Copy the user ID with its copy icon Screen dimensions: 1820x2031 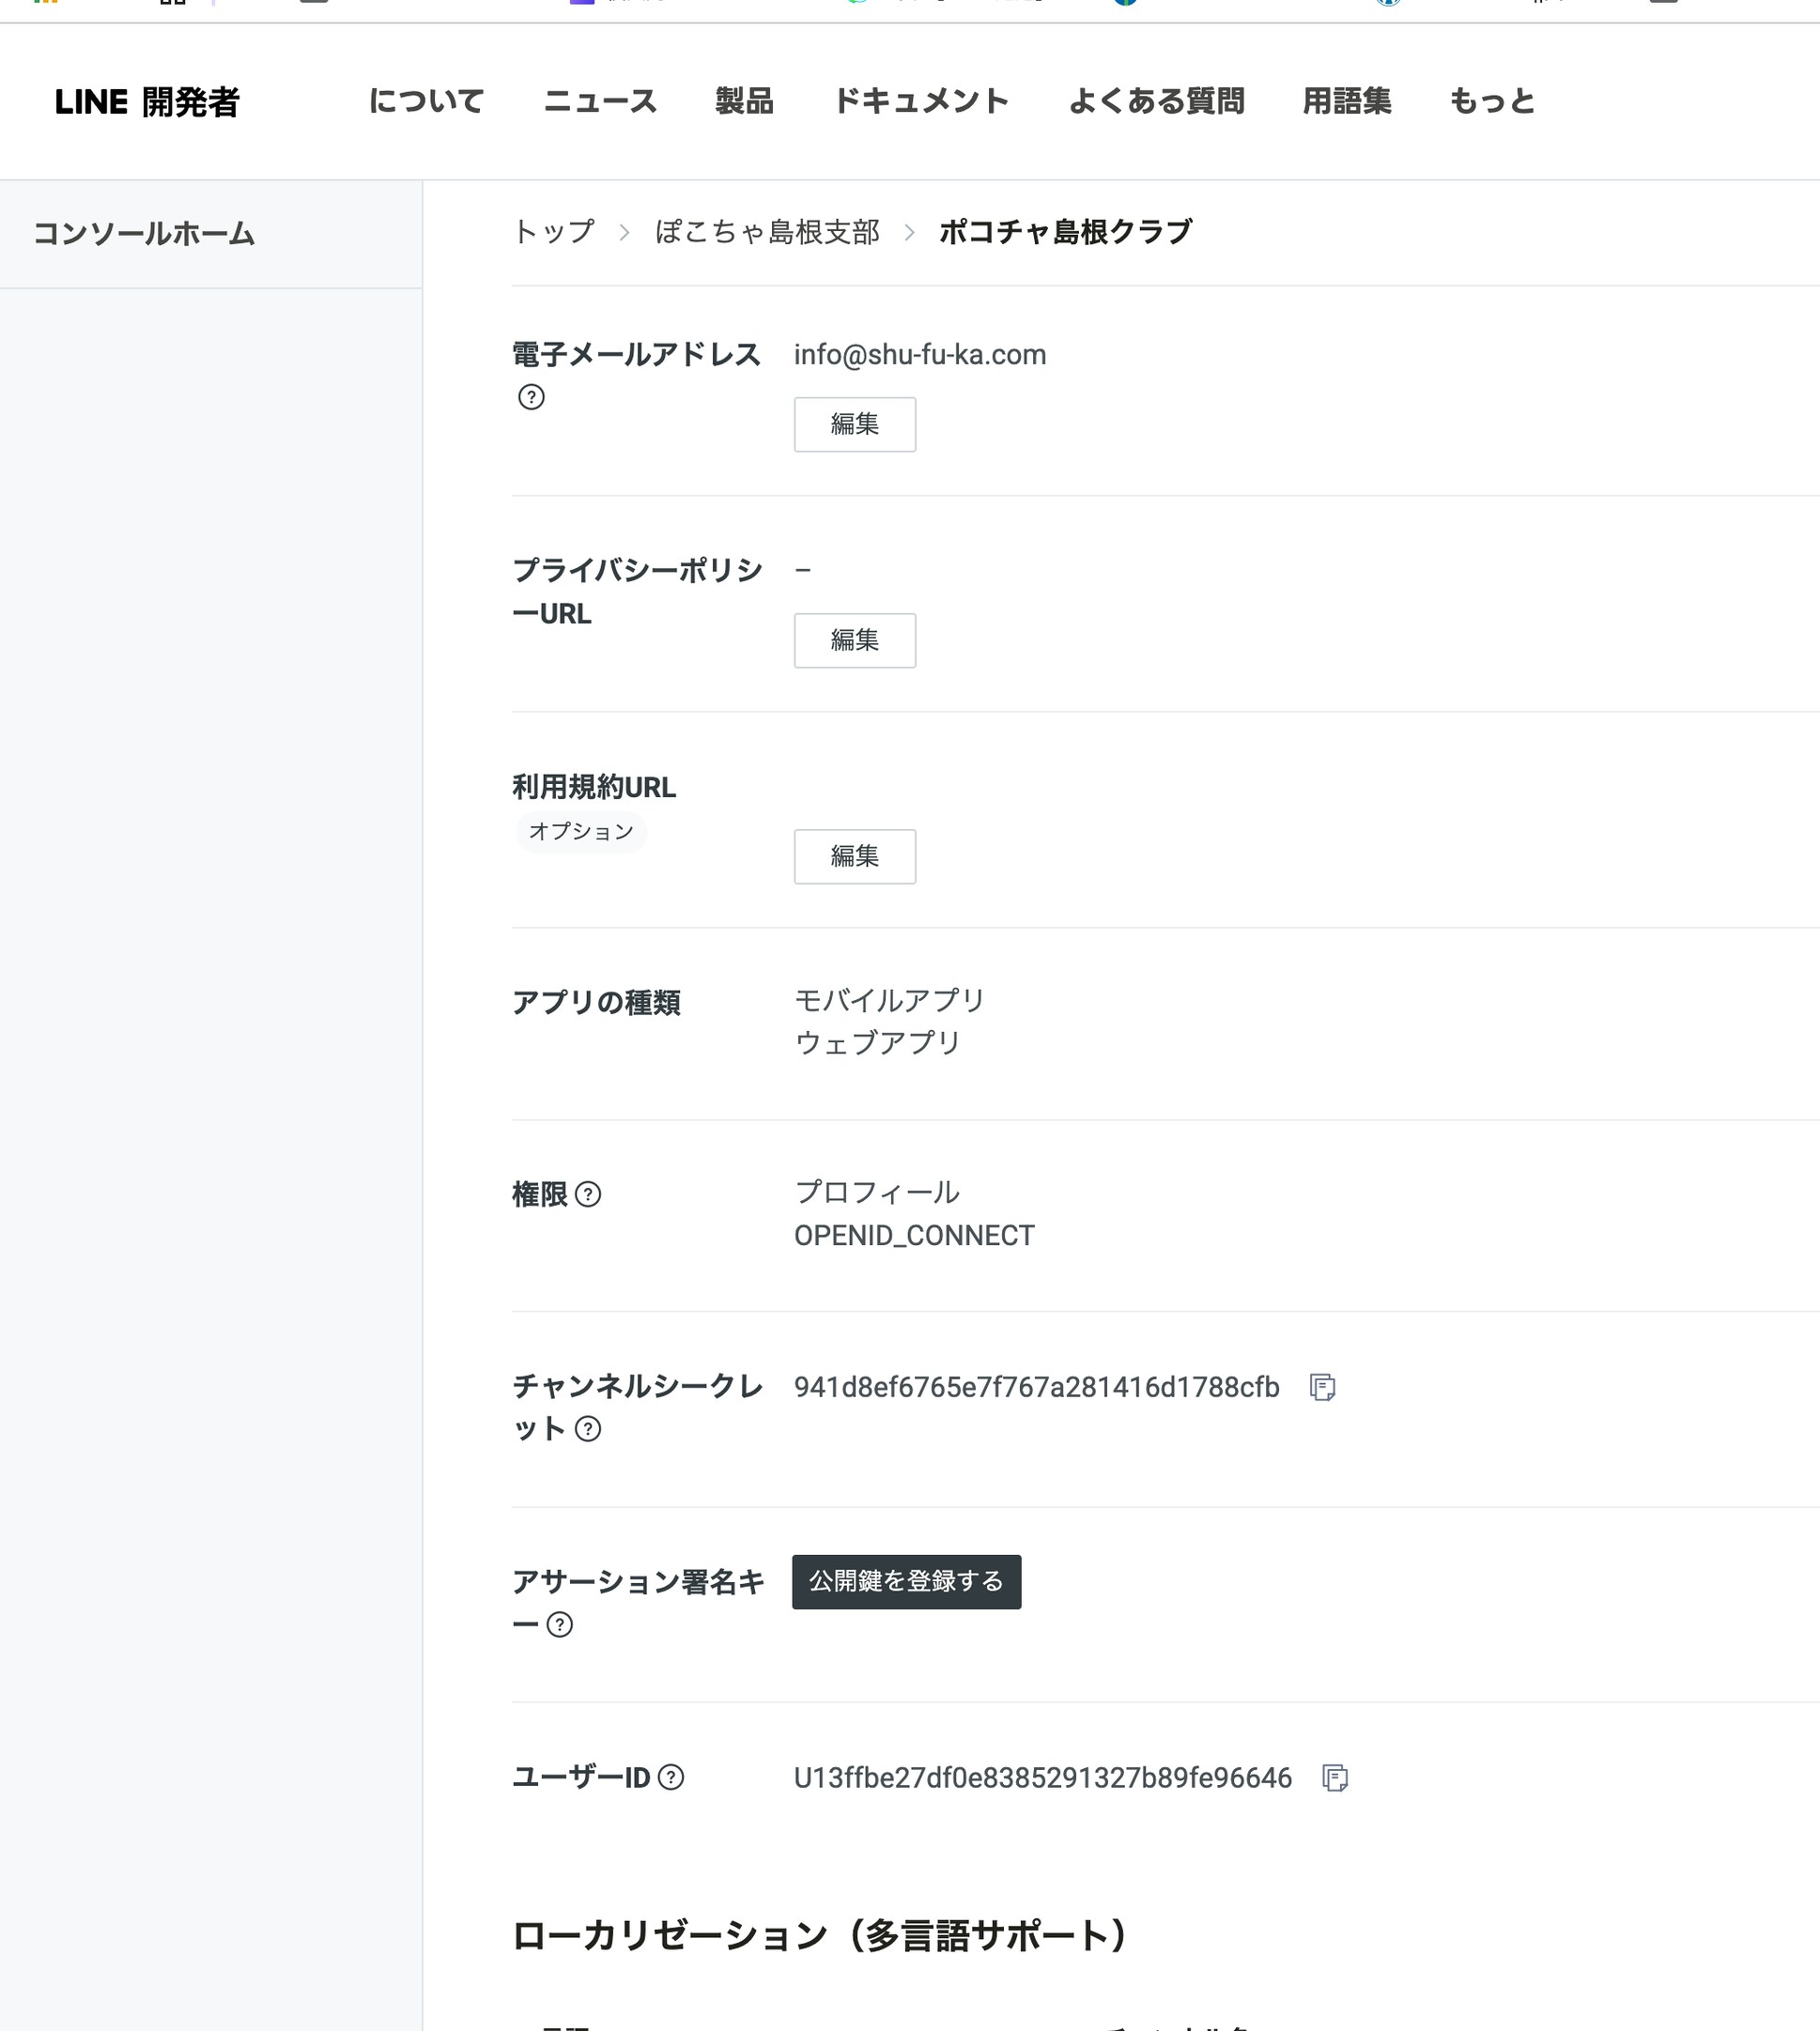tap(1335, 1777)
